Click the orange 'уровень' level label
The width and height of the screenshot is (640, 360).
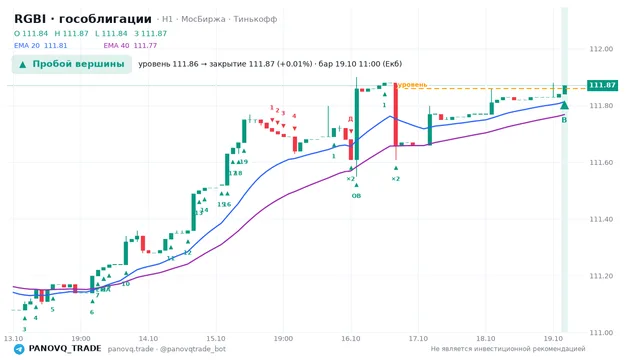tap(412, 85)
